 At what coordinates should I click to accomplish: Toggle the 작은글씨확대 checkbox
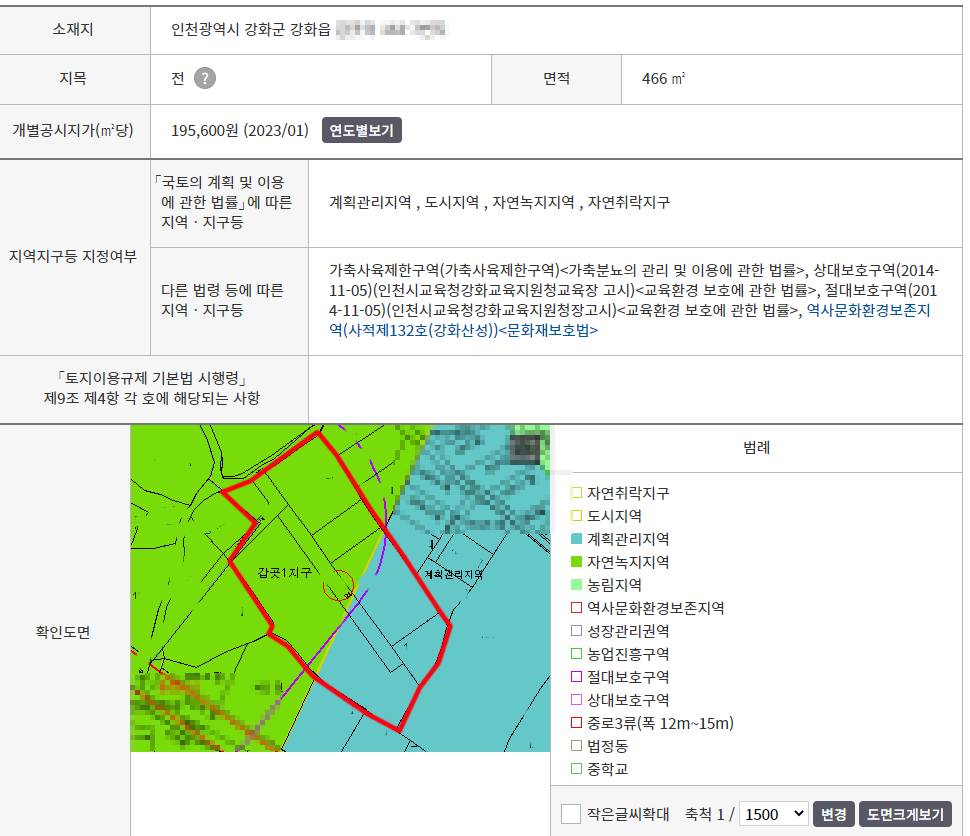[x=571, y=814]
